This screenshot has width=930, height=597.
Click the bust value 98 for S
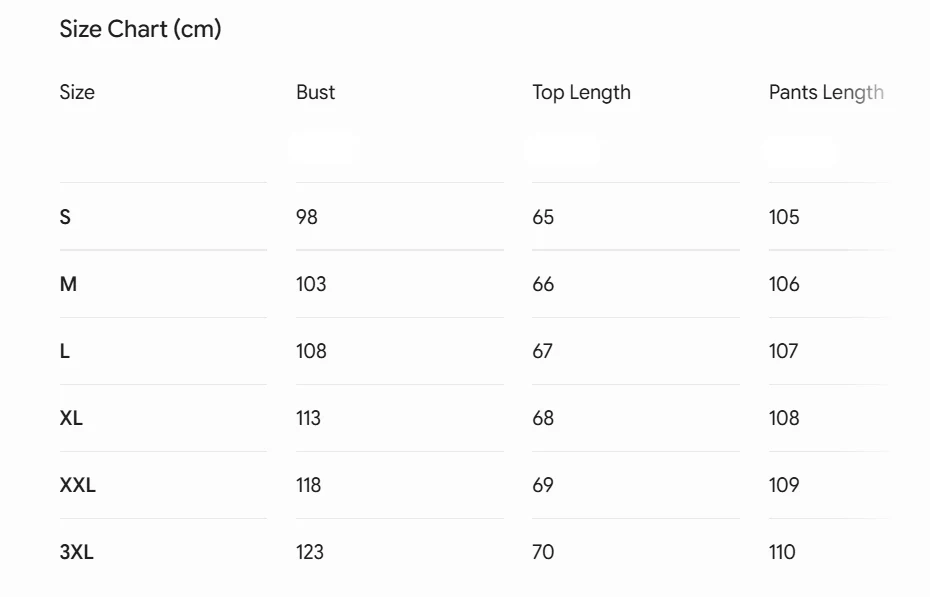(x=307, y=217)
